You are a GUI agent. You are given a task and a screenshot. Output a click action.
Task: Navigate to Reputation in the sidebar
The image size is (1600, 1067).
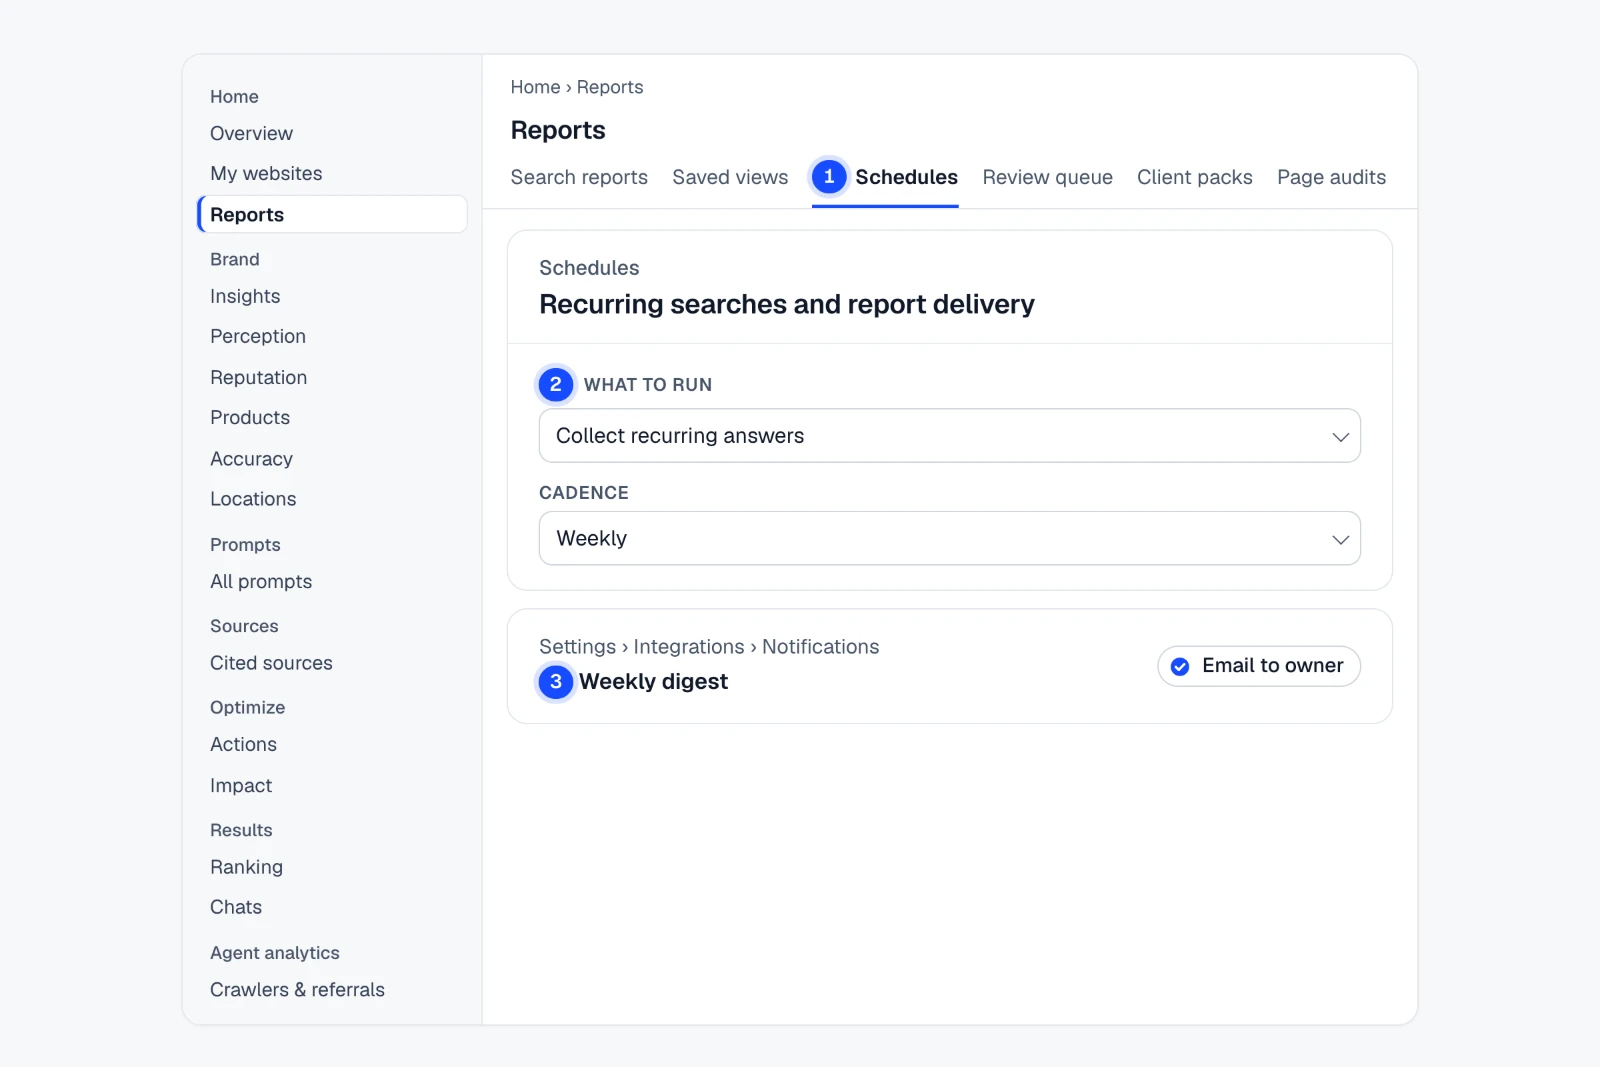click(x=258, y=377)
